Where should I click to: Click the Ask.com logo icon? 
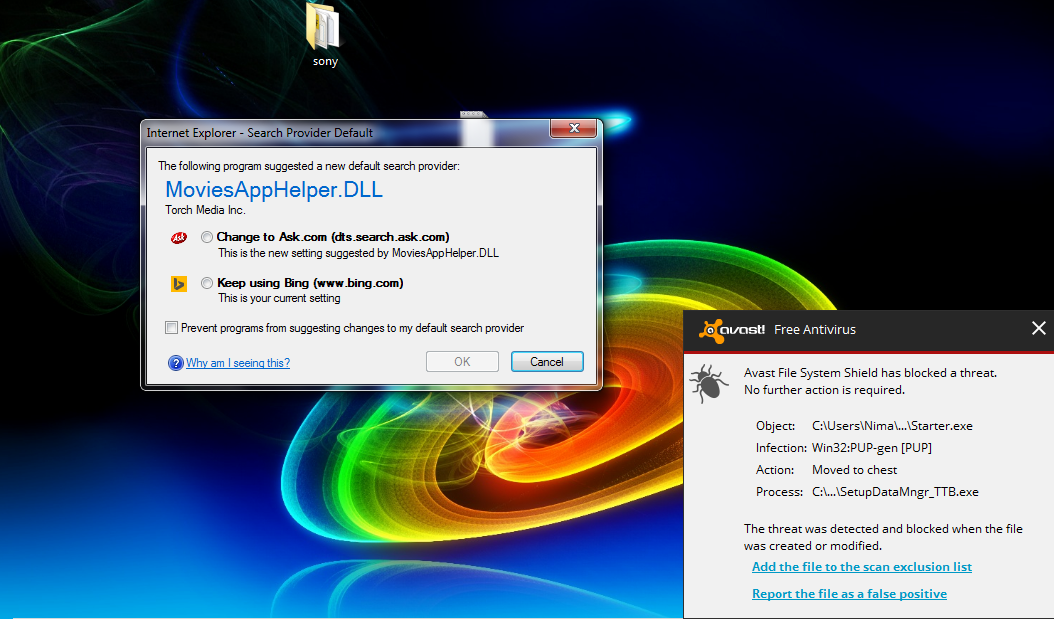coord(178,237)
